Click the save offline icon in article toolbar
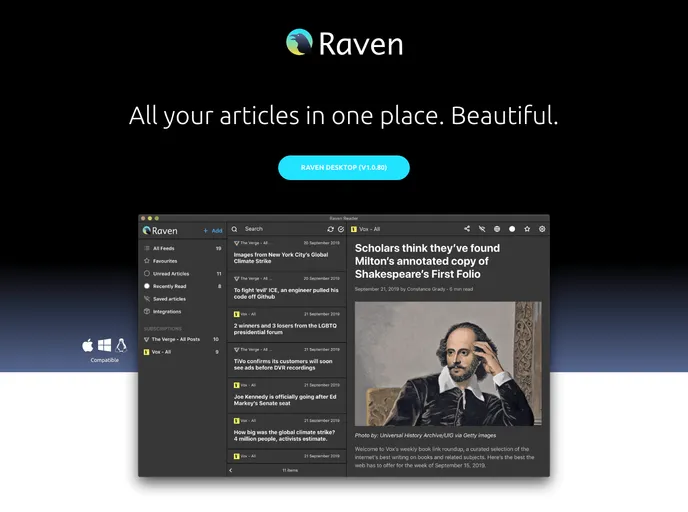Image resolution: width=688 pixels, height=512 pixels. [482, 229]
